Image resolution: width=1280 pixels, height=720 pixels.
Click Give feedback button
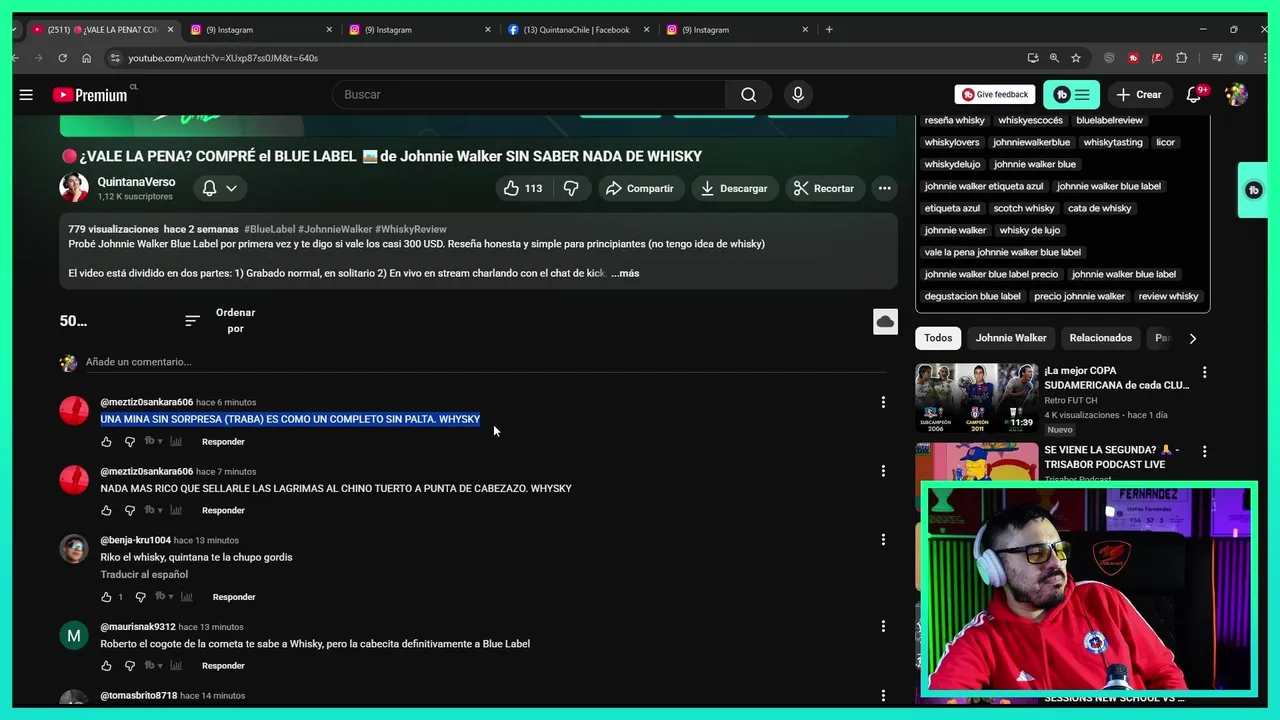tap(995, 95)
